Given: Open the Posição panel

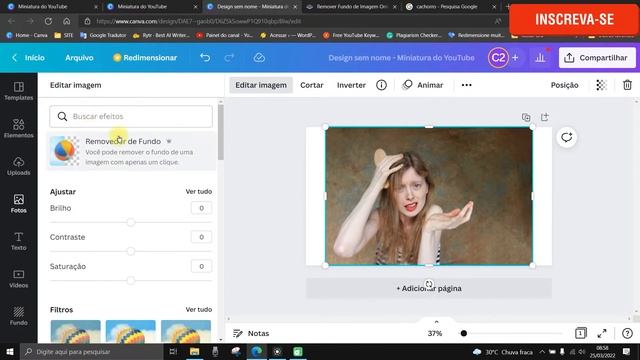Looking at the screenshot, I should pos(564,85).
